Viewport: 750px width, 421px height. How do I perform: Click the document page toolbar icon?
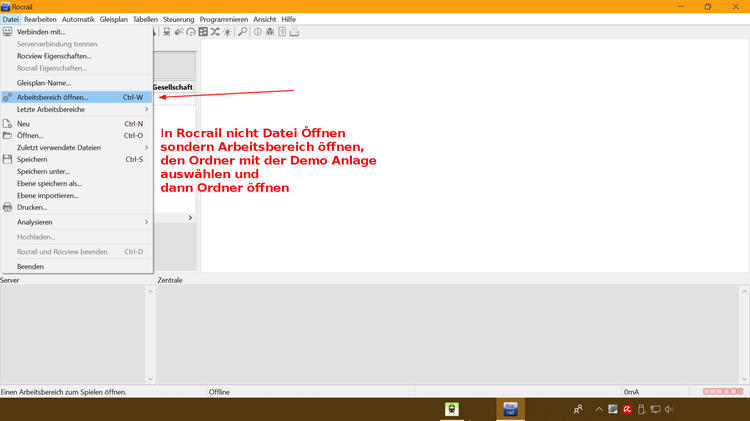[282, 32]
